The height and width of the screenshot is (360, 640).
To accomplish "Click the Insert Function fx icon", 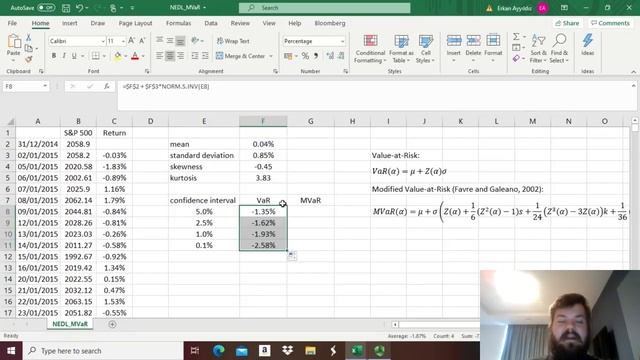I will click(107, 87).
